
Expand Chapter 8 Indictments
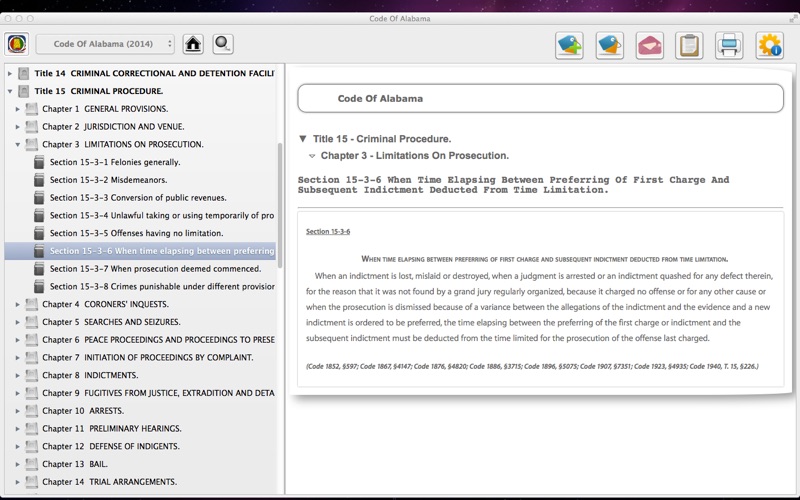tap(17, 376)
